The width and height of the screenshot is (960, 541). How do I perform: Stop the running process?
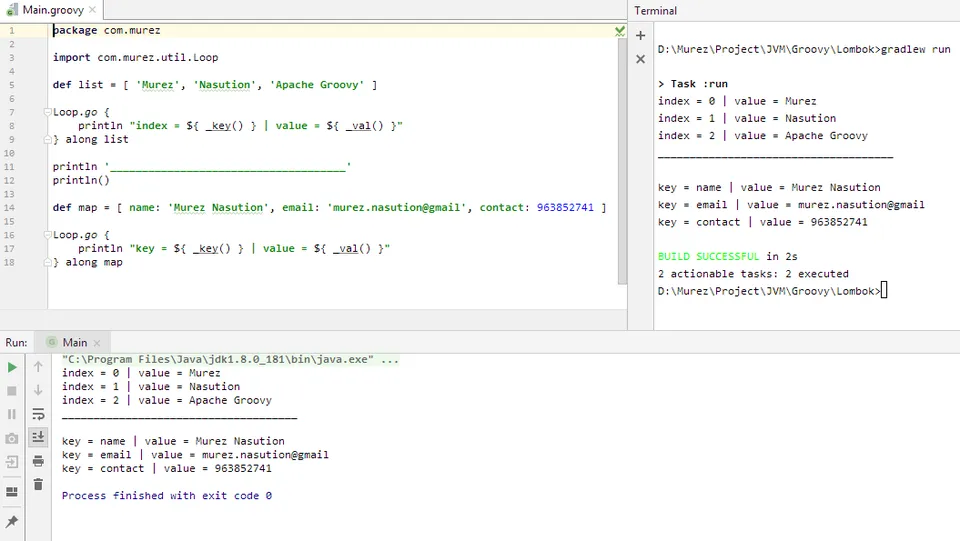click(x=12, y=390)
